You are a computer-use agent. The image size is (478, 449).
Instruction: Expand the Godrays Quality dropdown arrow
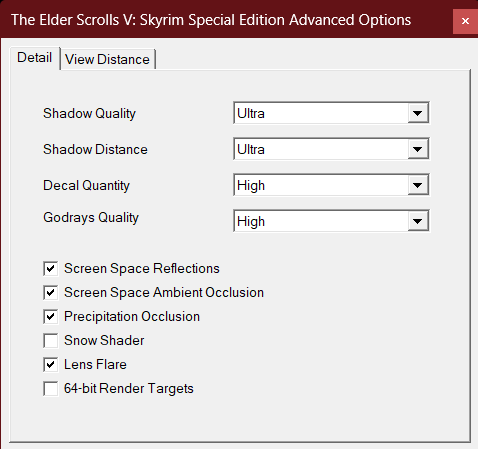(x=418, y=221)
